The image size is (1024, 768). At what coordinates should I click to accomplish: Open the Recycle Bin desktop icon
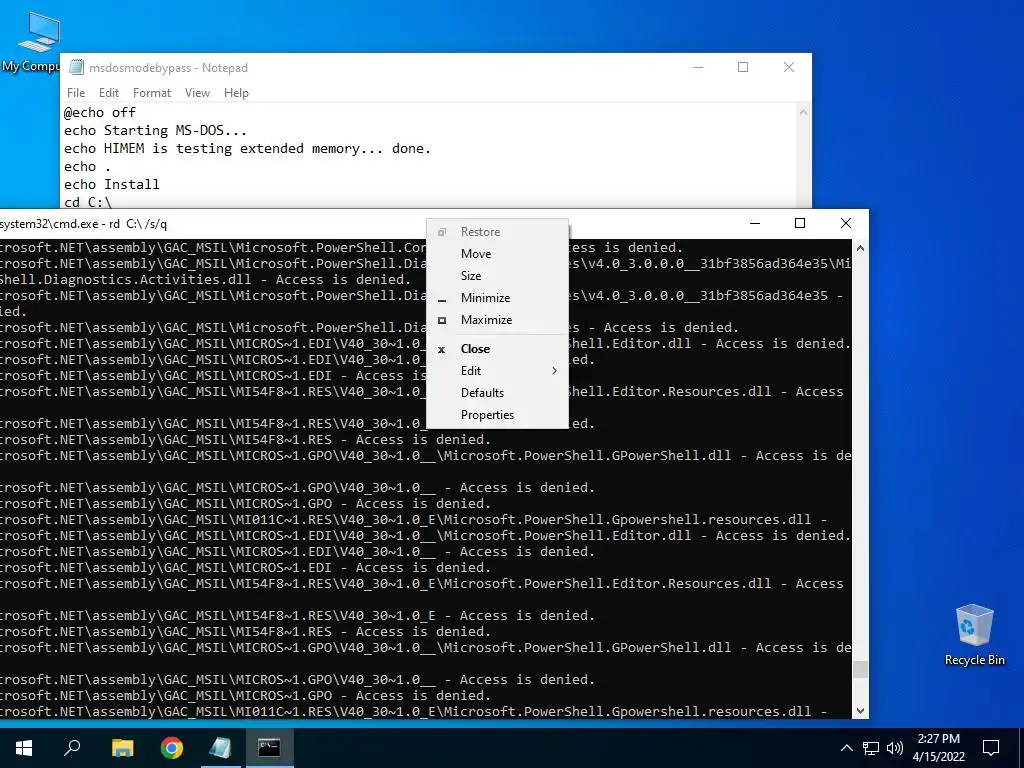tap(974, 635)
